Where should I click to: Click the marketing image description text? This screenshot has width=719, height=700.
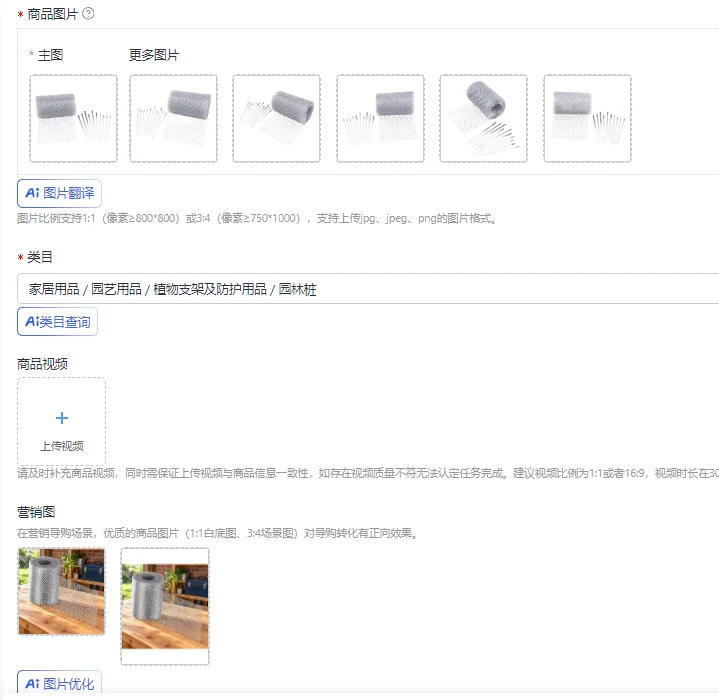coord(218,533)
